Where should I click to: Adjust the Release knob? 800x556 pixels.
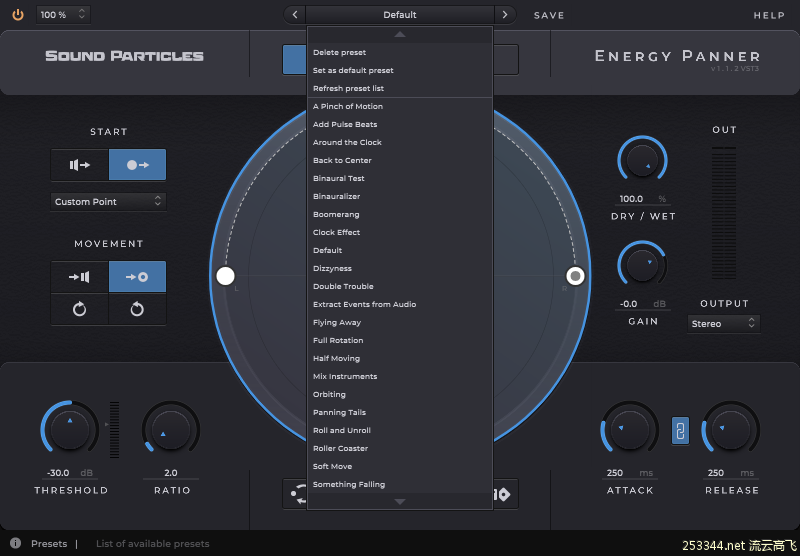point(731,430)
